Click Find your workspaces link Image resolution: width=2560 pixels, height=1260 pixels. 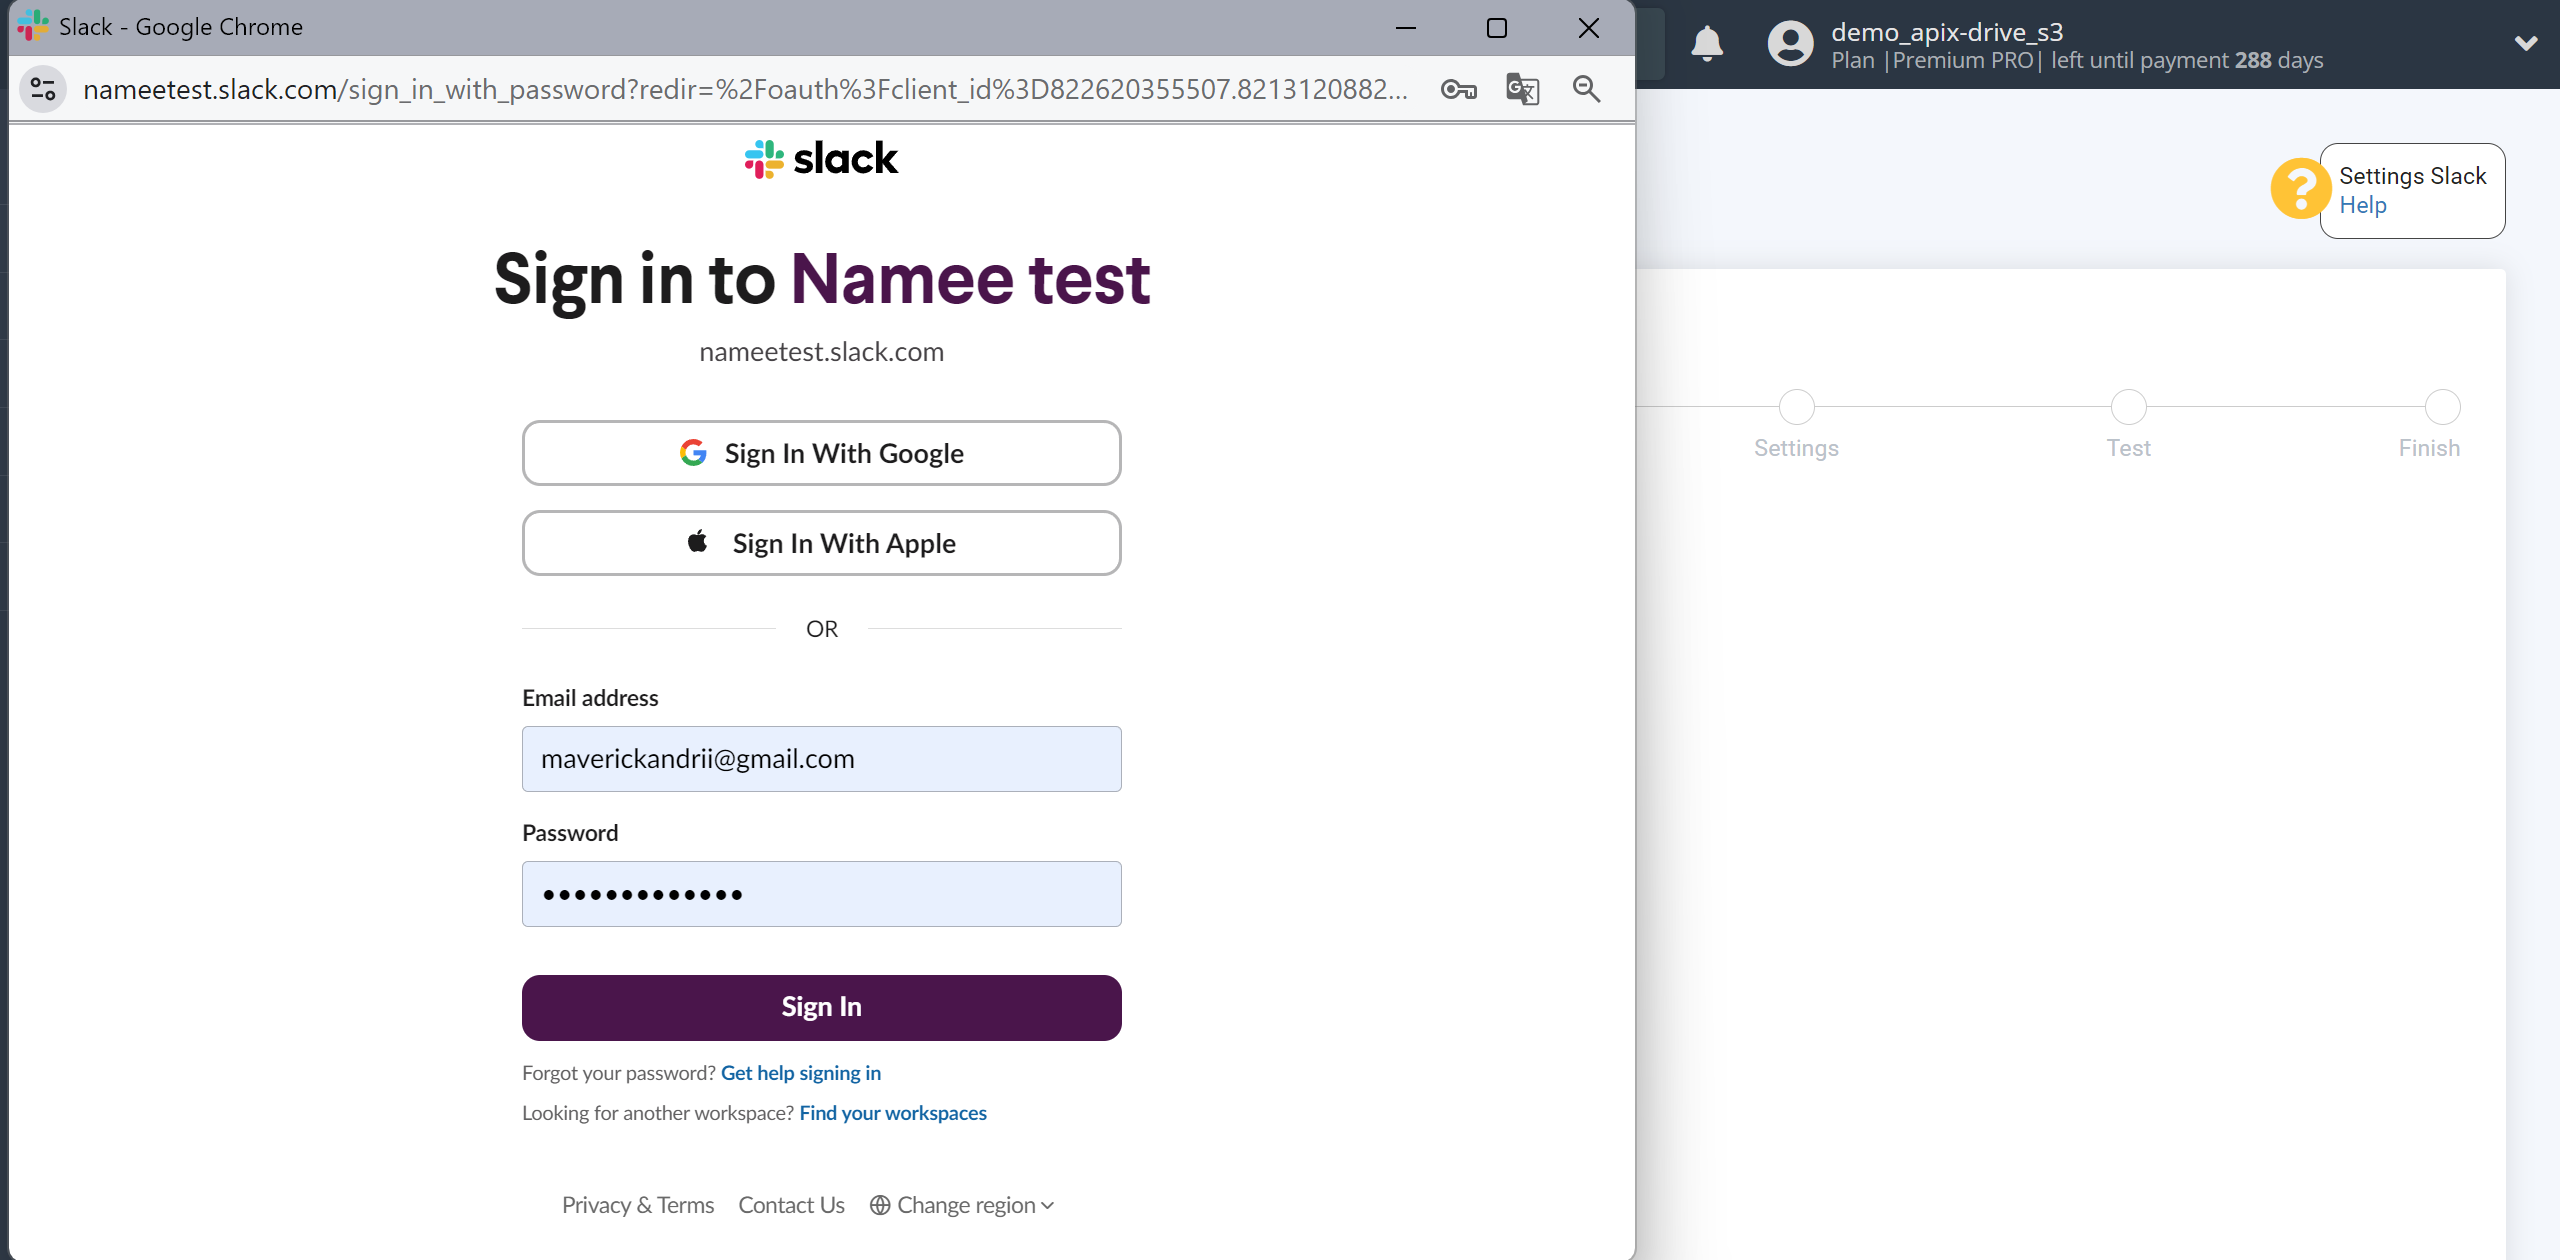[893, 1111]
